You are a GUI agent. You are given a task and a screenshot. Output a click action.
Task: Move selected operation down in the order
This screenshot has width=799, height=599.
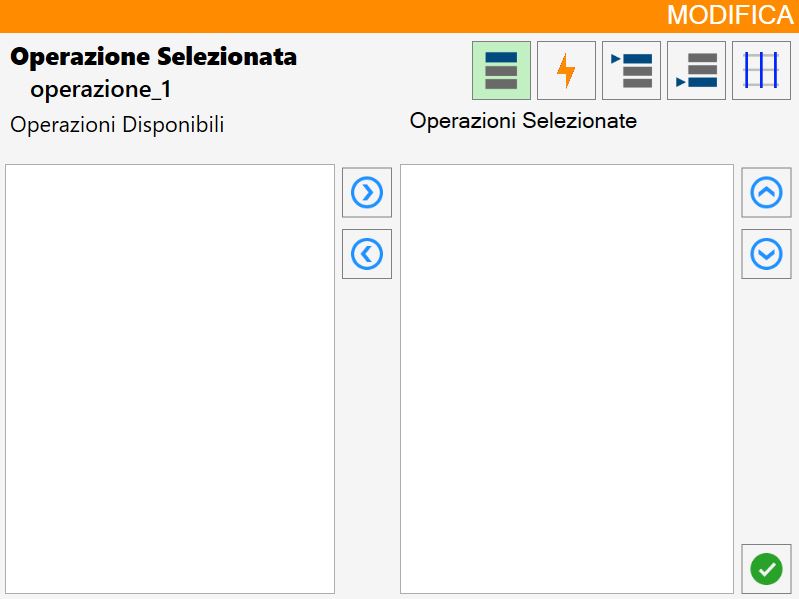(x=766, y=254)
